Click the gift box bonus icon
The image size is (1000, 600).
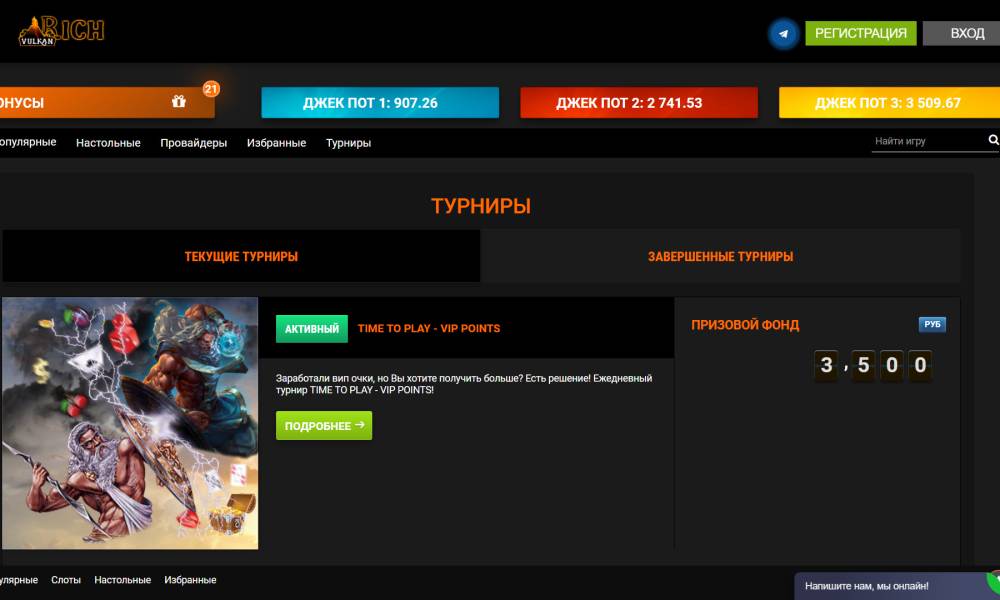pos(179,102)
